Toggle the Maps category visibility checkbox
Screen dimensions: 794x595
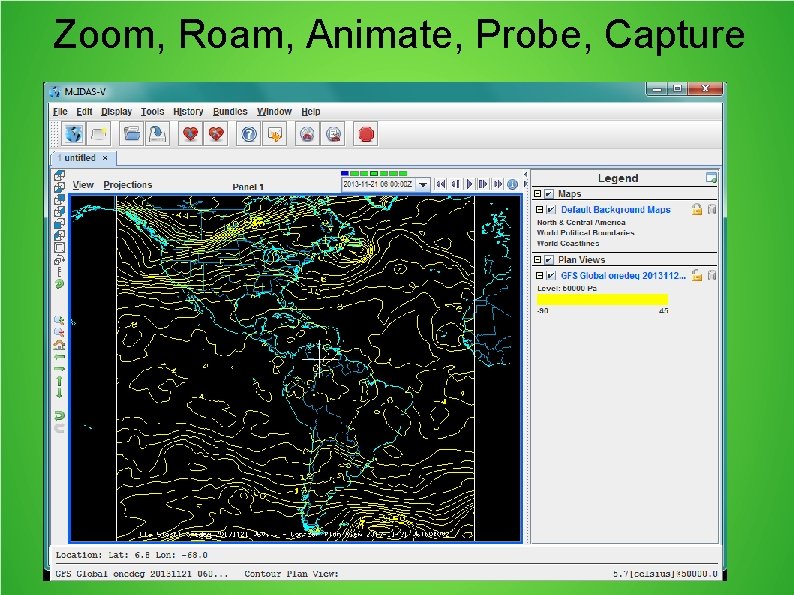[549, 193]
